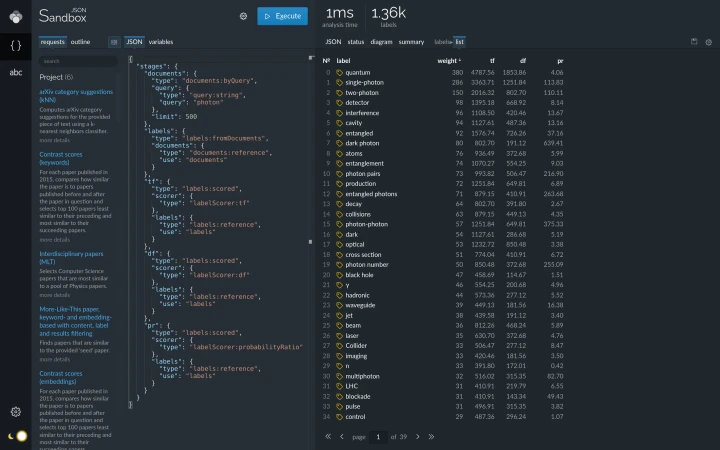This screenshot has height=450, width=720.
Task: Open the summary tab
Action: pyautogui.click(x=411, y=42)
